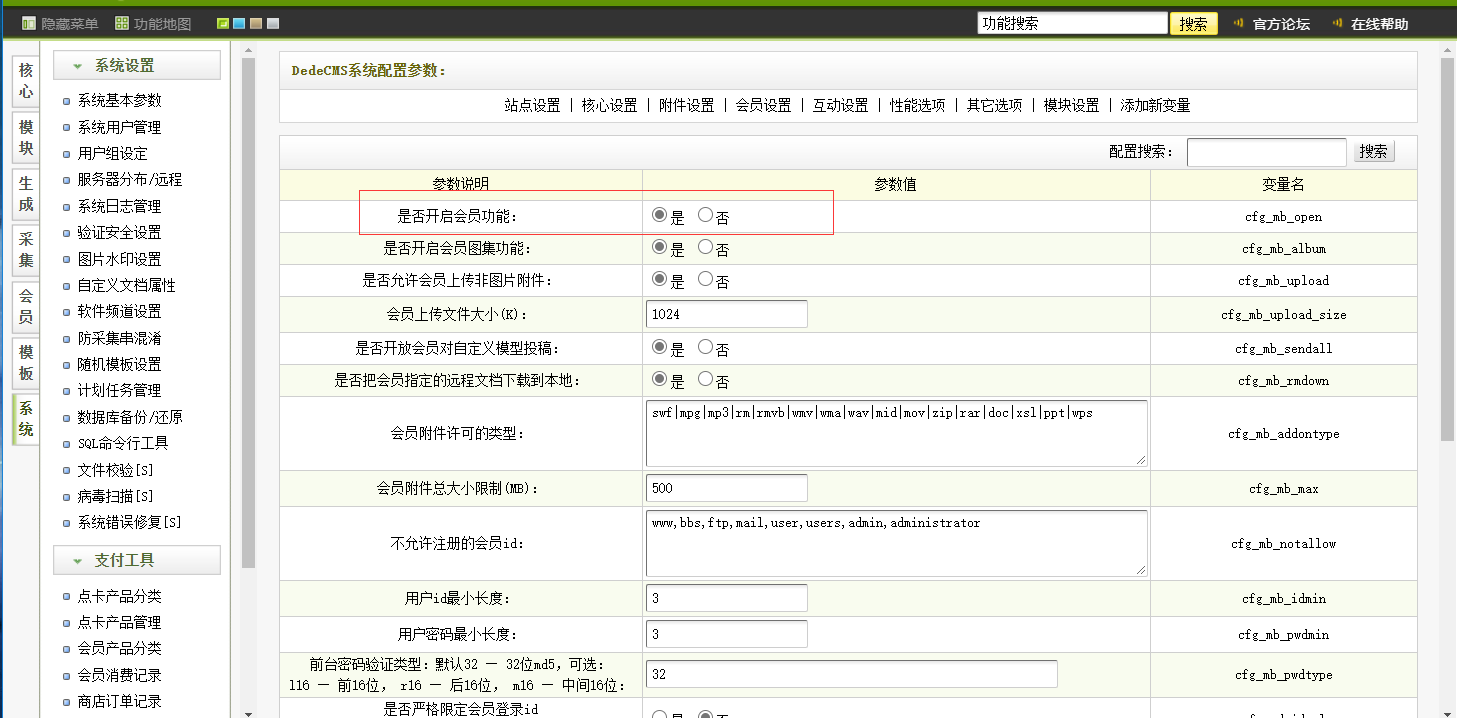Collapse the 支付工具 menu section

(137, 560)
